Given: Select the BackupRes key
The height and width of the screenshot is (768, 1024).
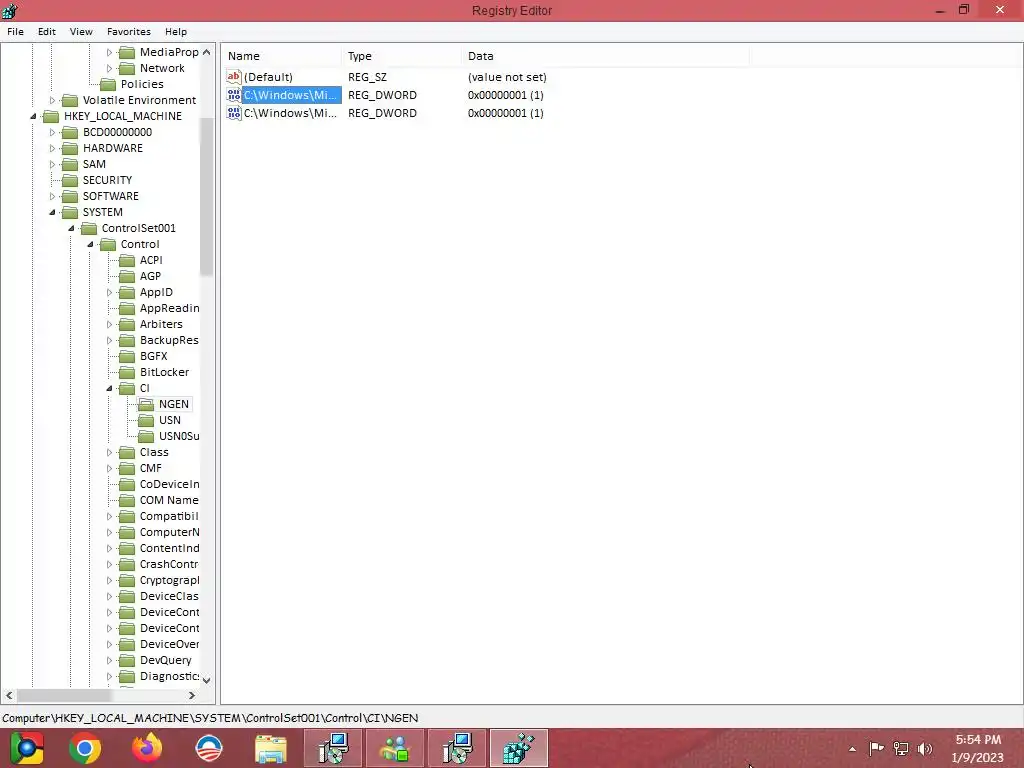Looking at the screenshot, I should pyautogui.click(x=168, y=340).
